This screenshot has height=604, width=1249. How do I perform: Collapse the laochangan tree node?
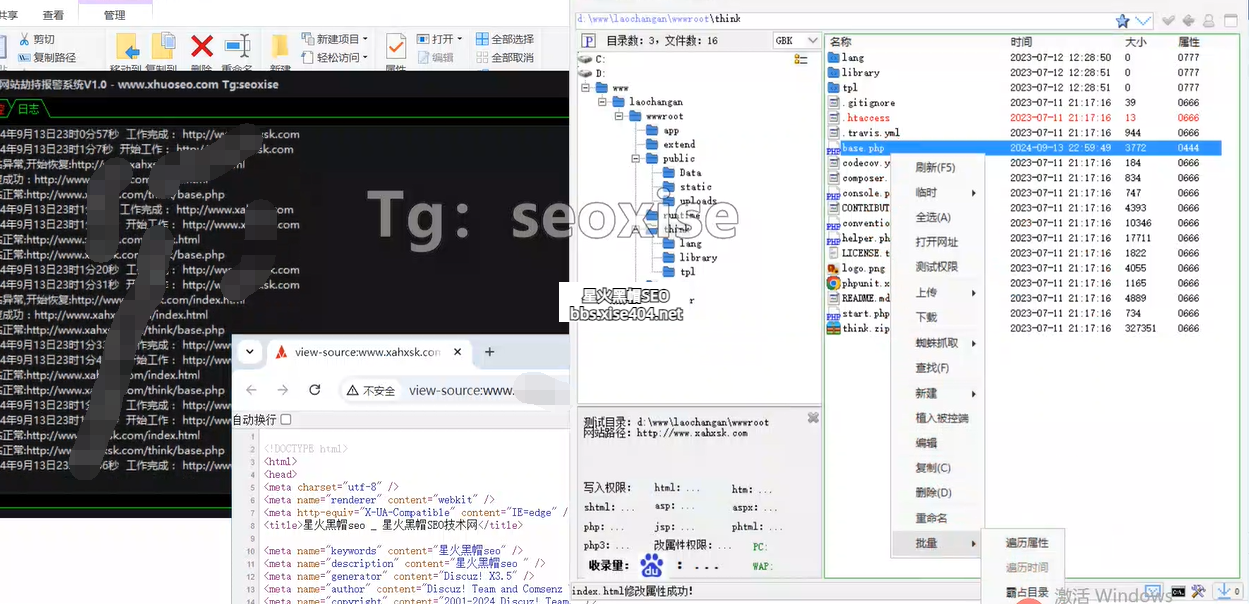(x=602, y=102)
